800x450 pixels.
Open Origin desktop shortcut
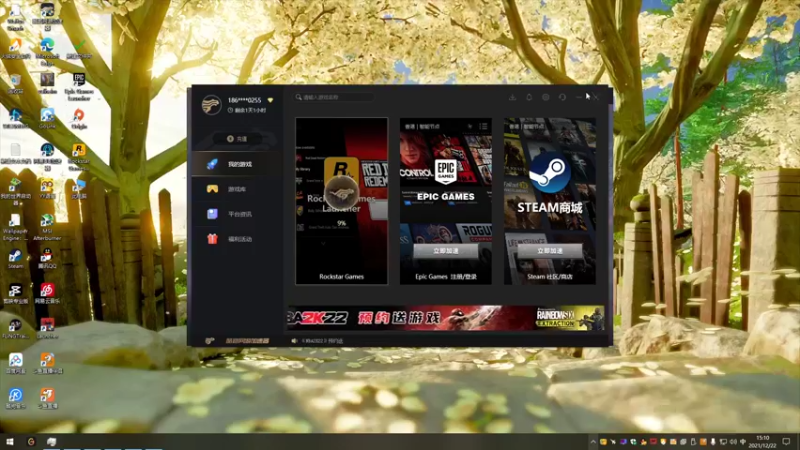click(79, 119)
